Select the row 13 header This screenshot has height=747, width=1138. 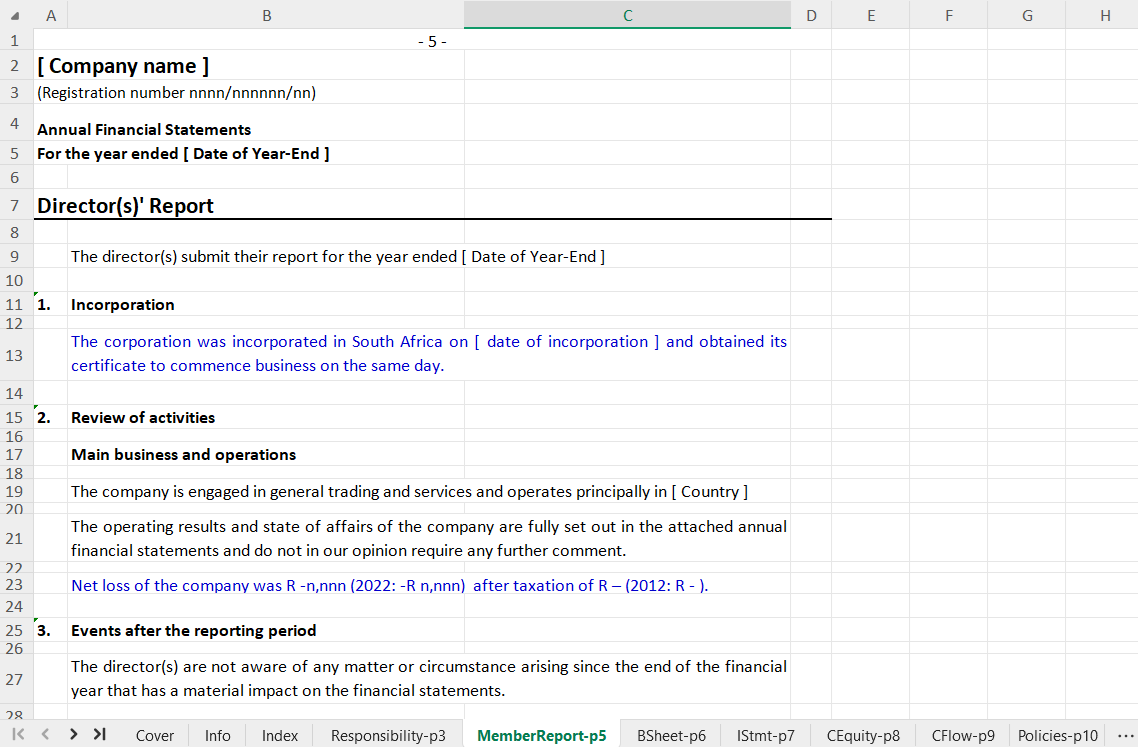pyautogui.click(x=14, y=354)
